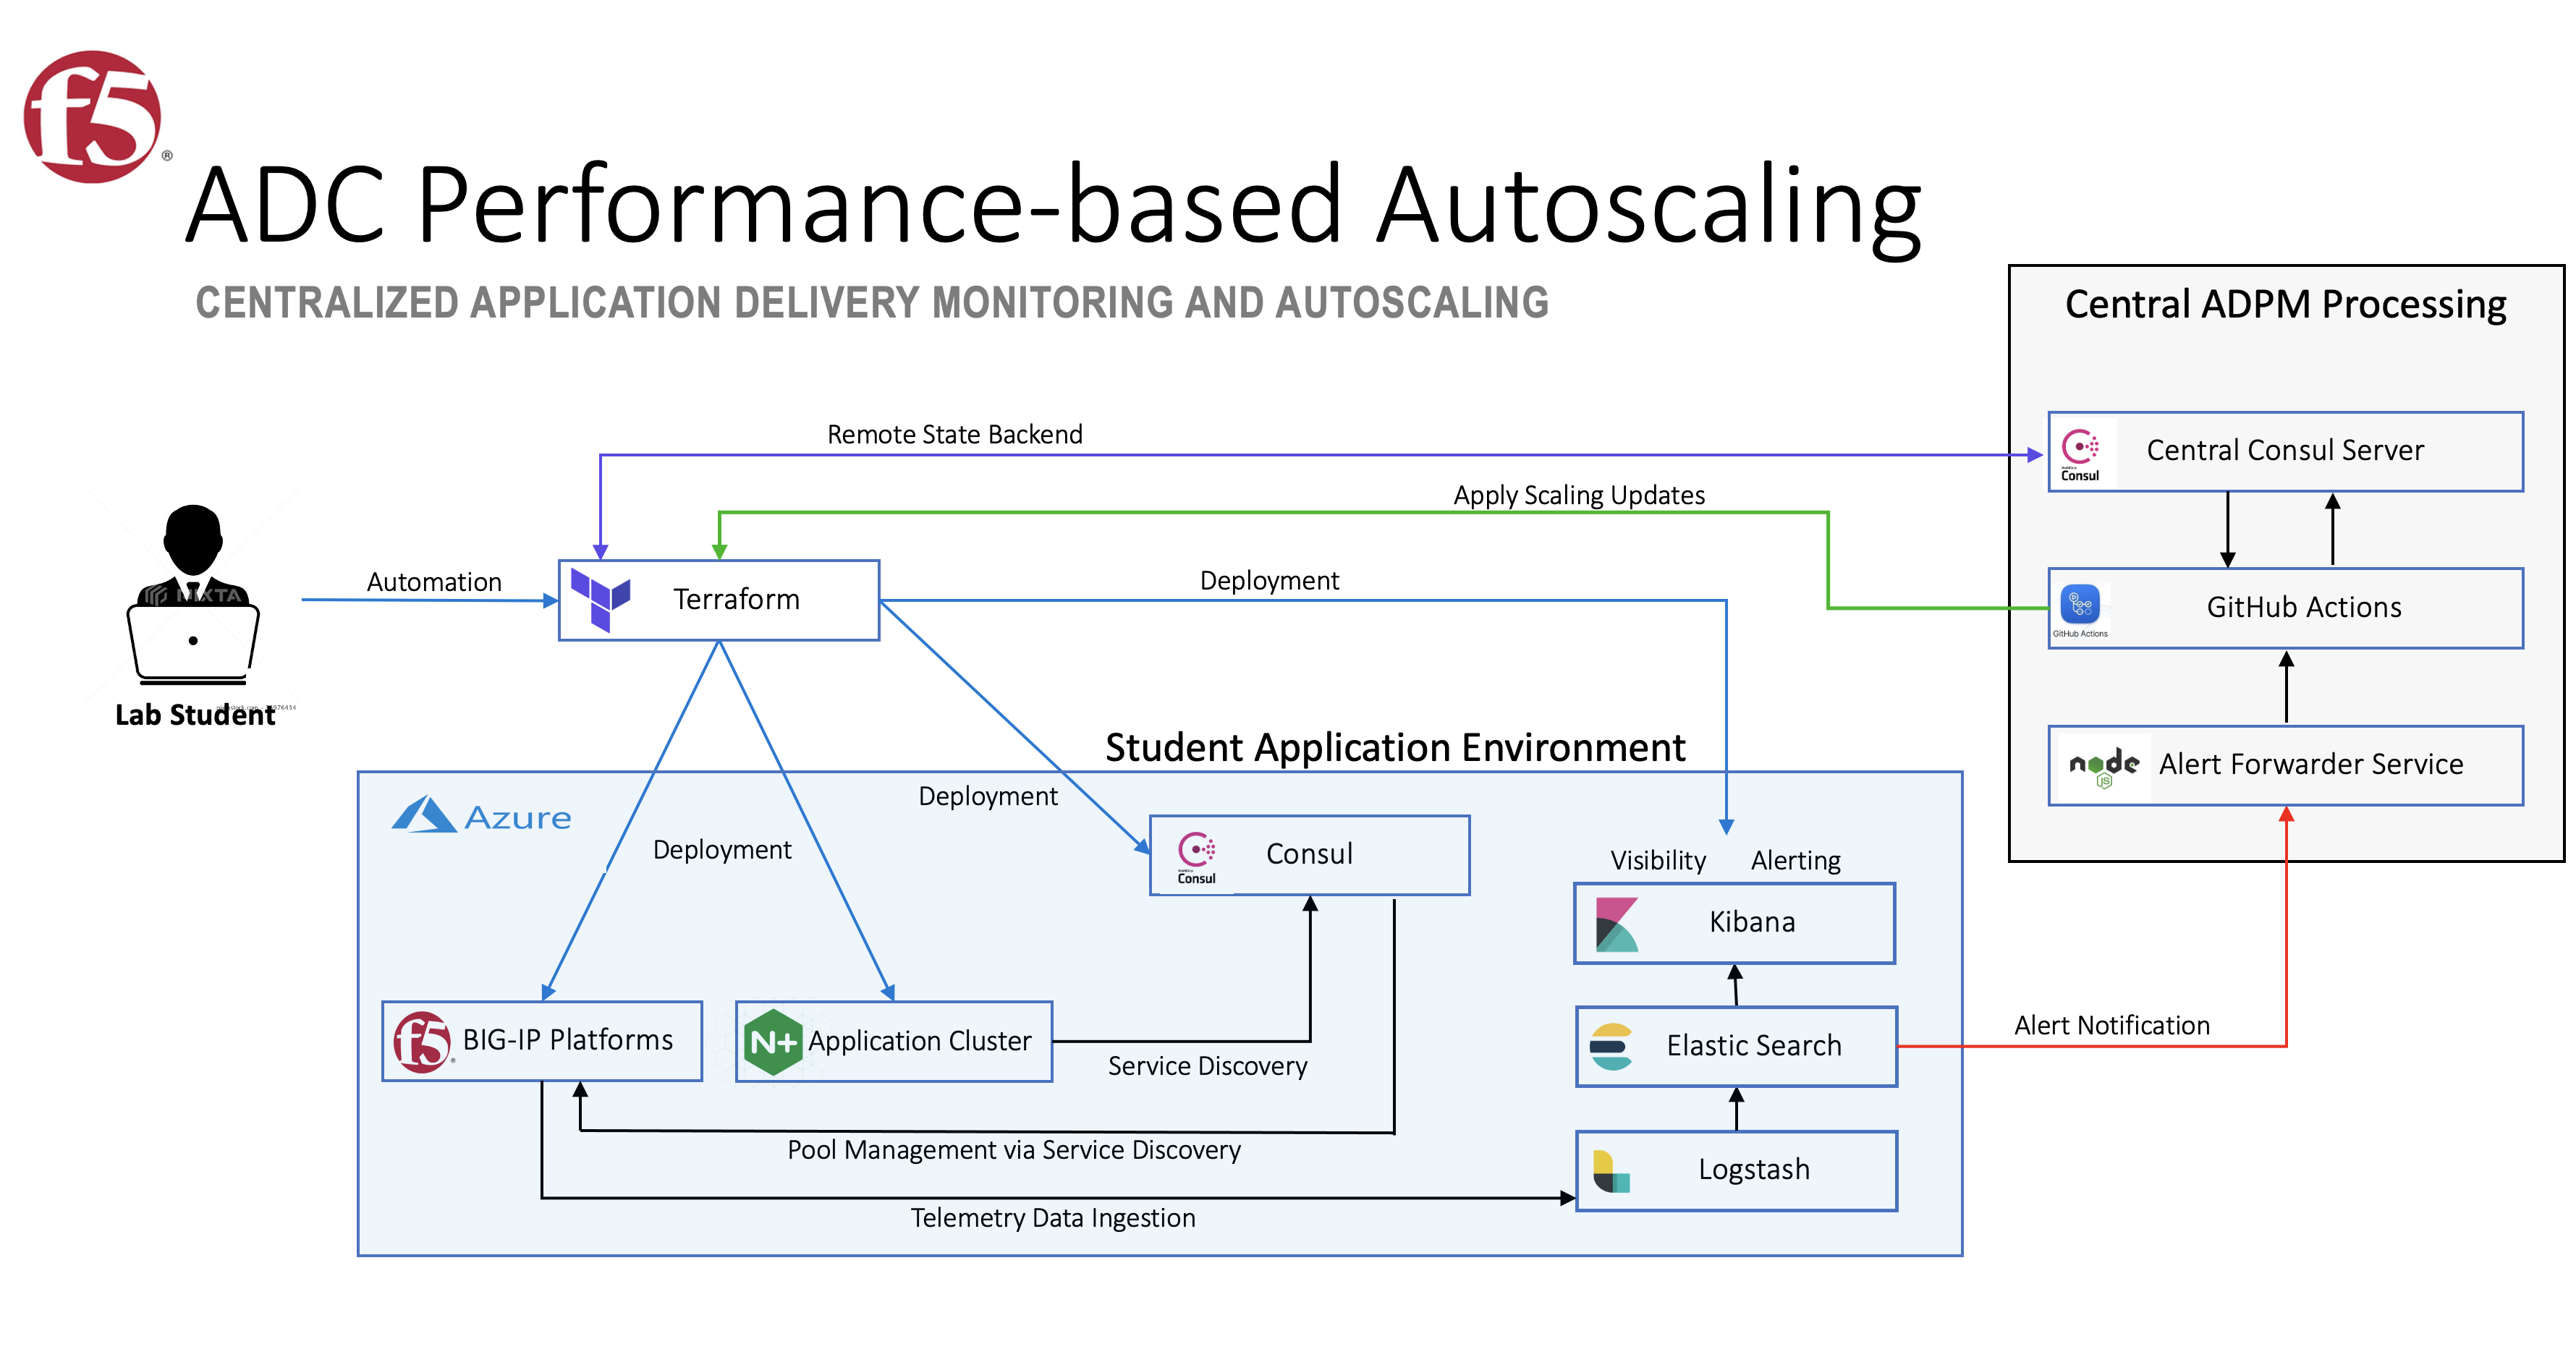Click the Azure logo icon
2576x1357 pixels.
point(424,815)
